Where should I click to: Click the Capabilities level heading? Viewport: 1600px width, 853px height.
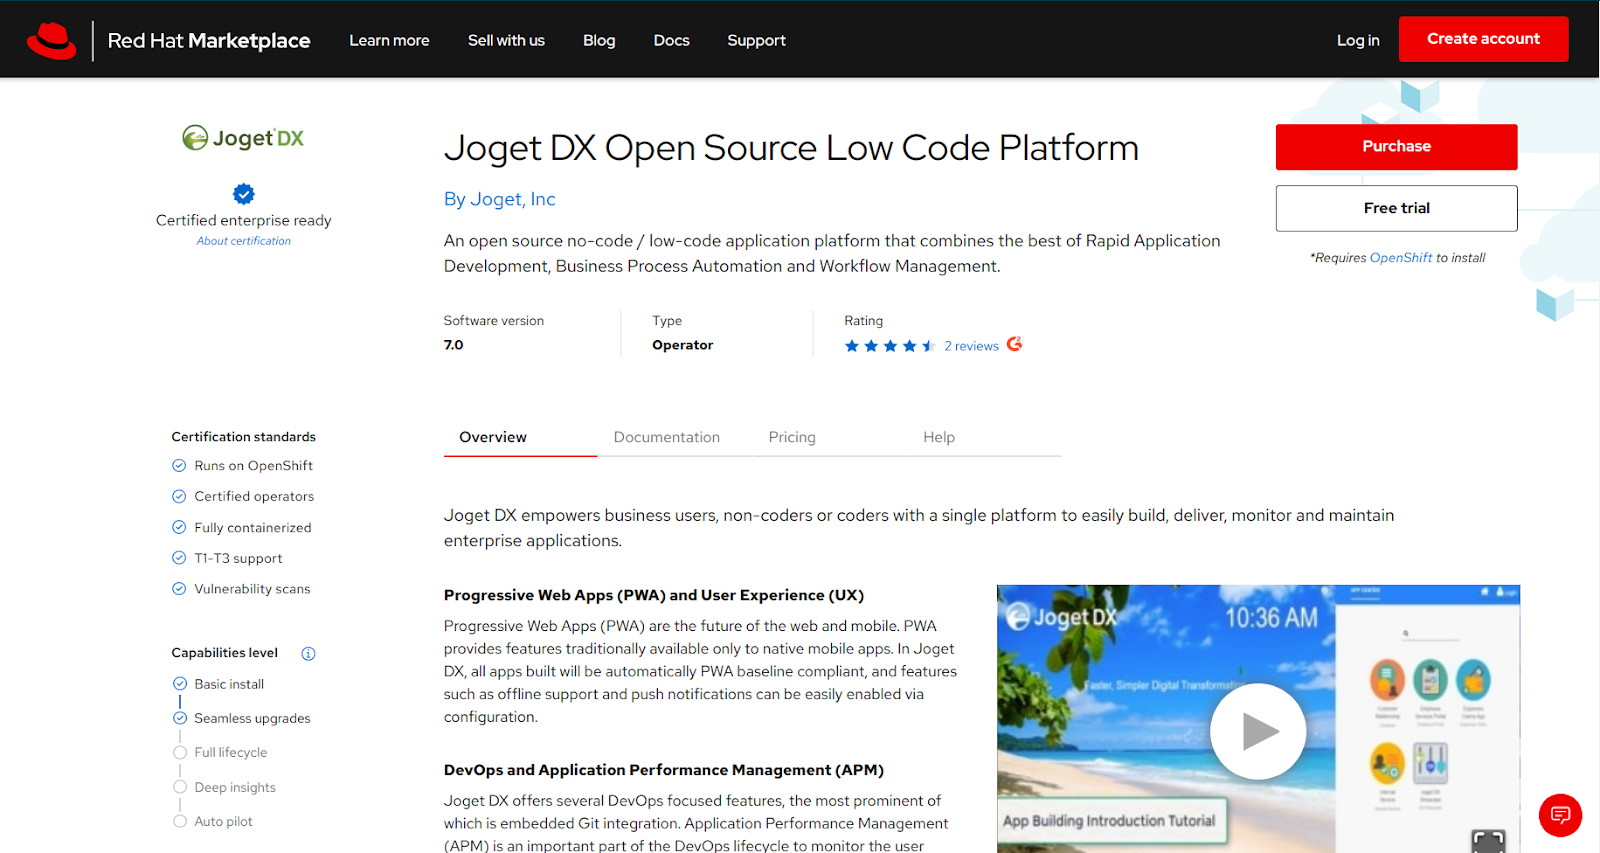tap(225, 653)
